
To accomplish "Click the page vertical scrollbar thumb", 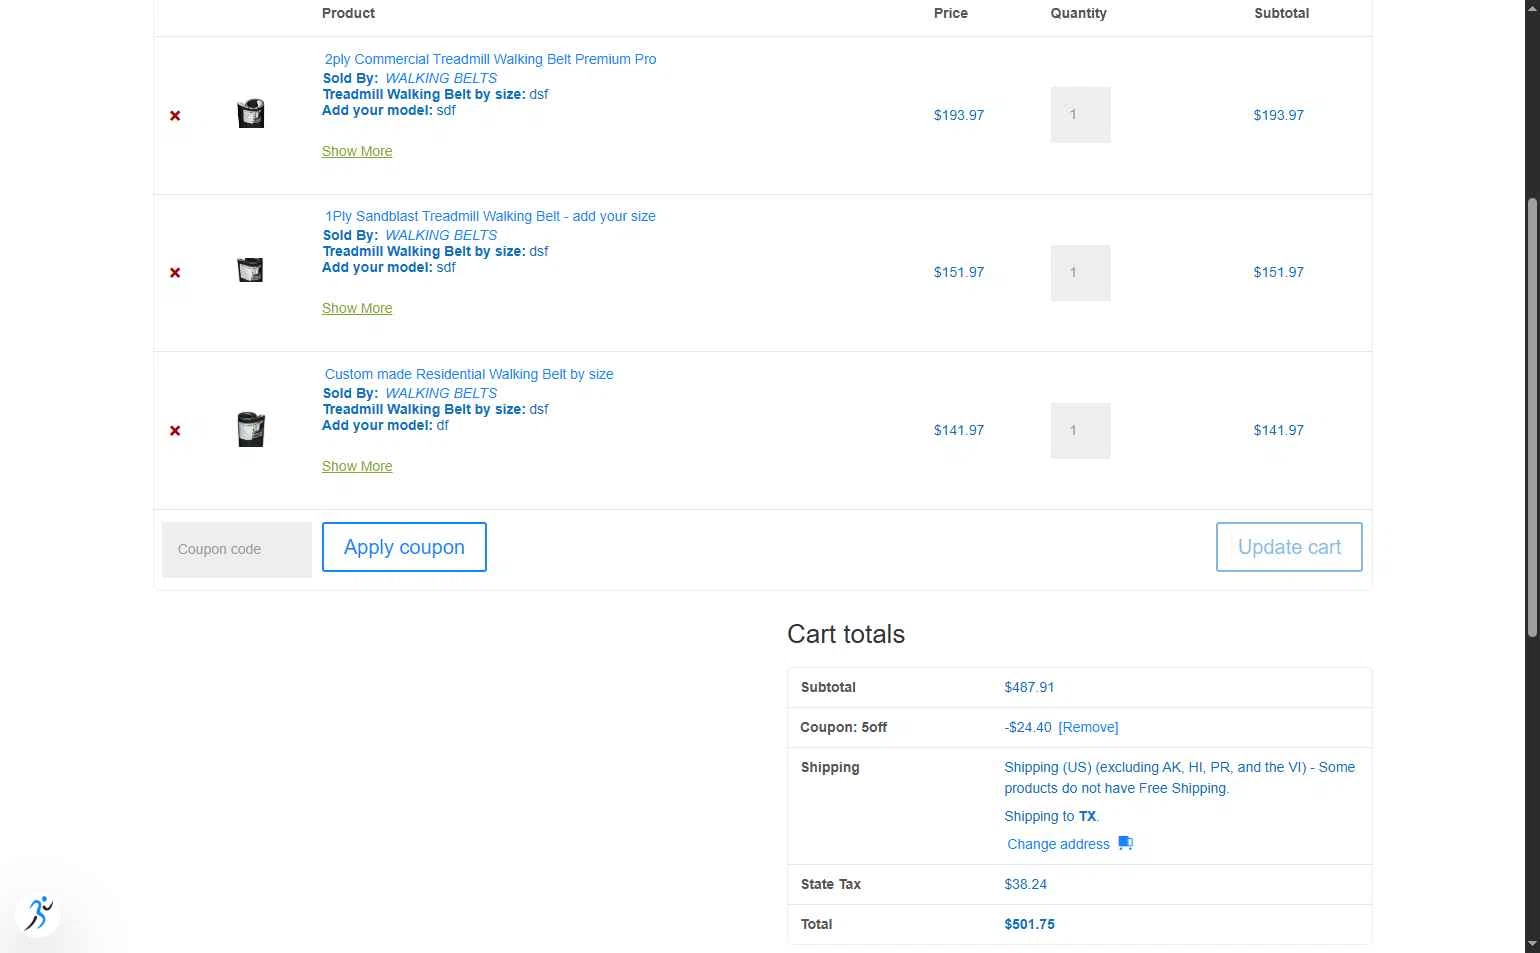I will pyautogui.click(x=1532, y=418).
